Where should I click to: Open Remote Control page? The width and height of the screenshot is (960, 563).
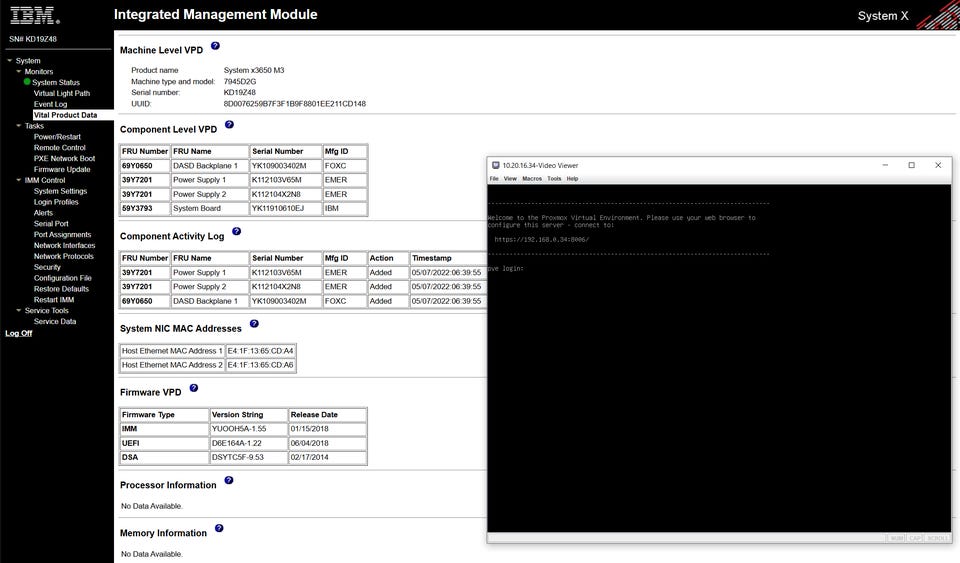(59, 148)
